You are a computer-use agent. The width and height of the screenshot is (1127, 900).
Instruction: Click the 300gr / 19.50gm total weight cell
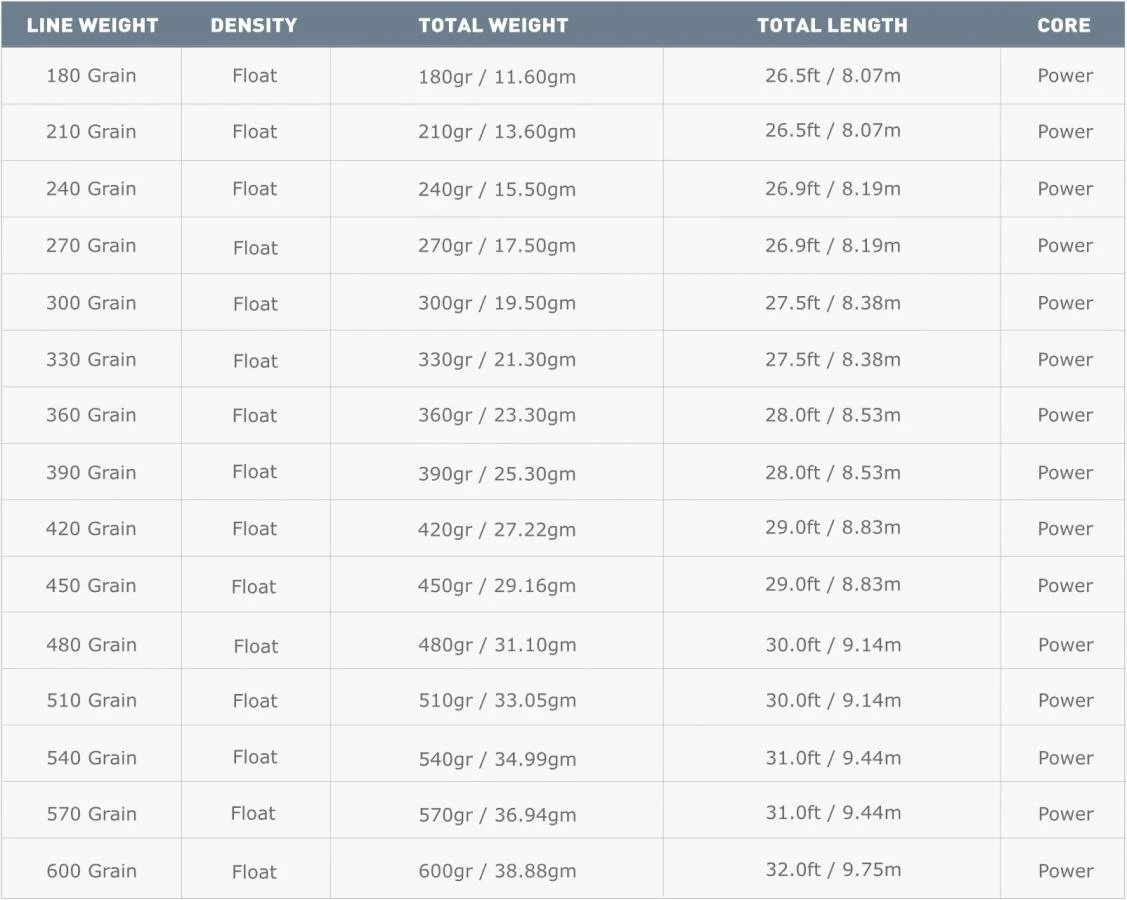click(x=497, y=304)
